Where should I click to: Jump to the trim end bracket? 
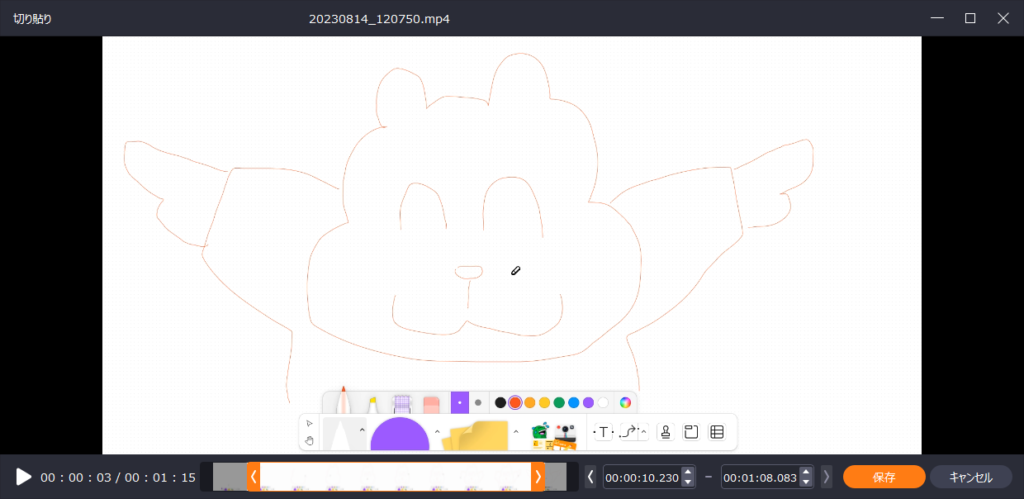coord(827,477)
